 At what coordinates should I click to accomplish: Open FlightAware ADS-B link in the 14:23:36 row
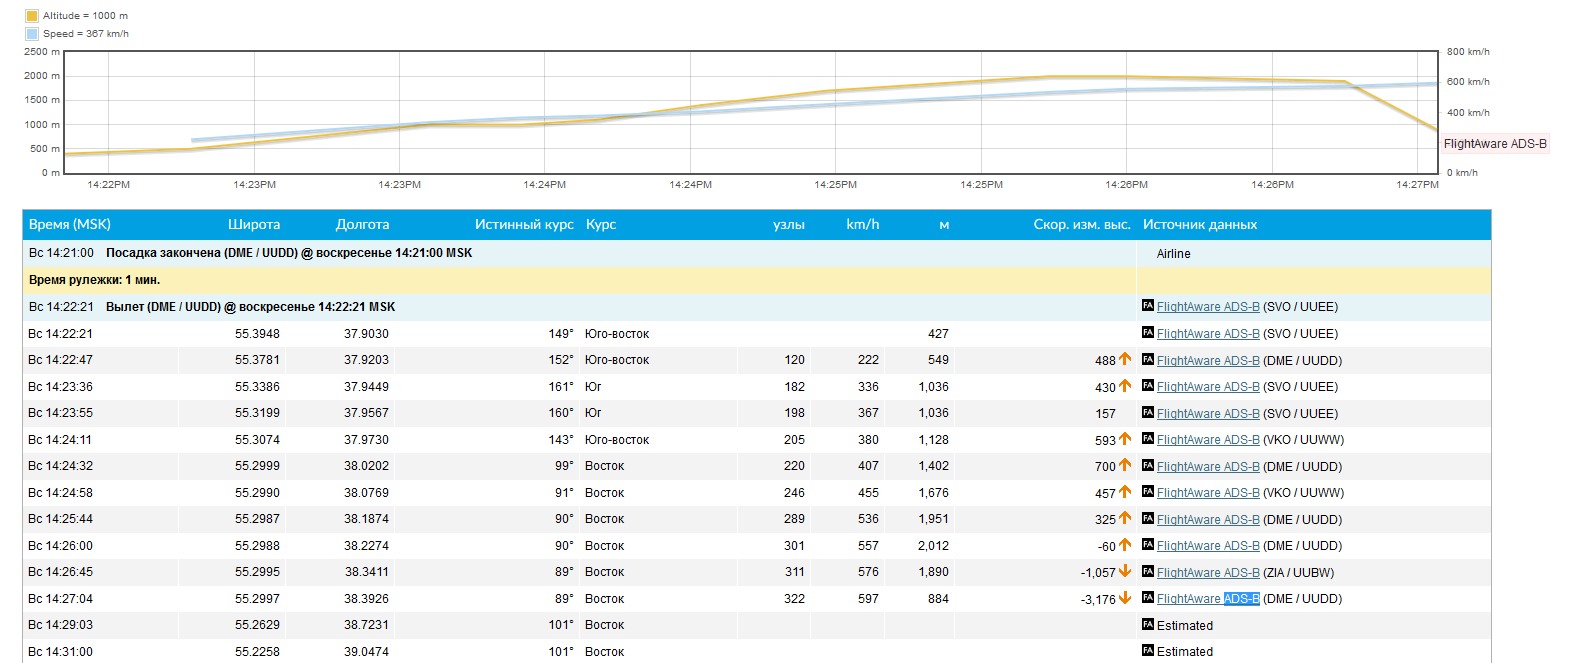tap(1208, 387)
